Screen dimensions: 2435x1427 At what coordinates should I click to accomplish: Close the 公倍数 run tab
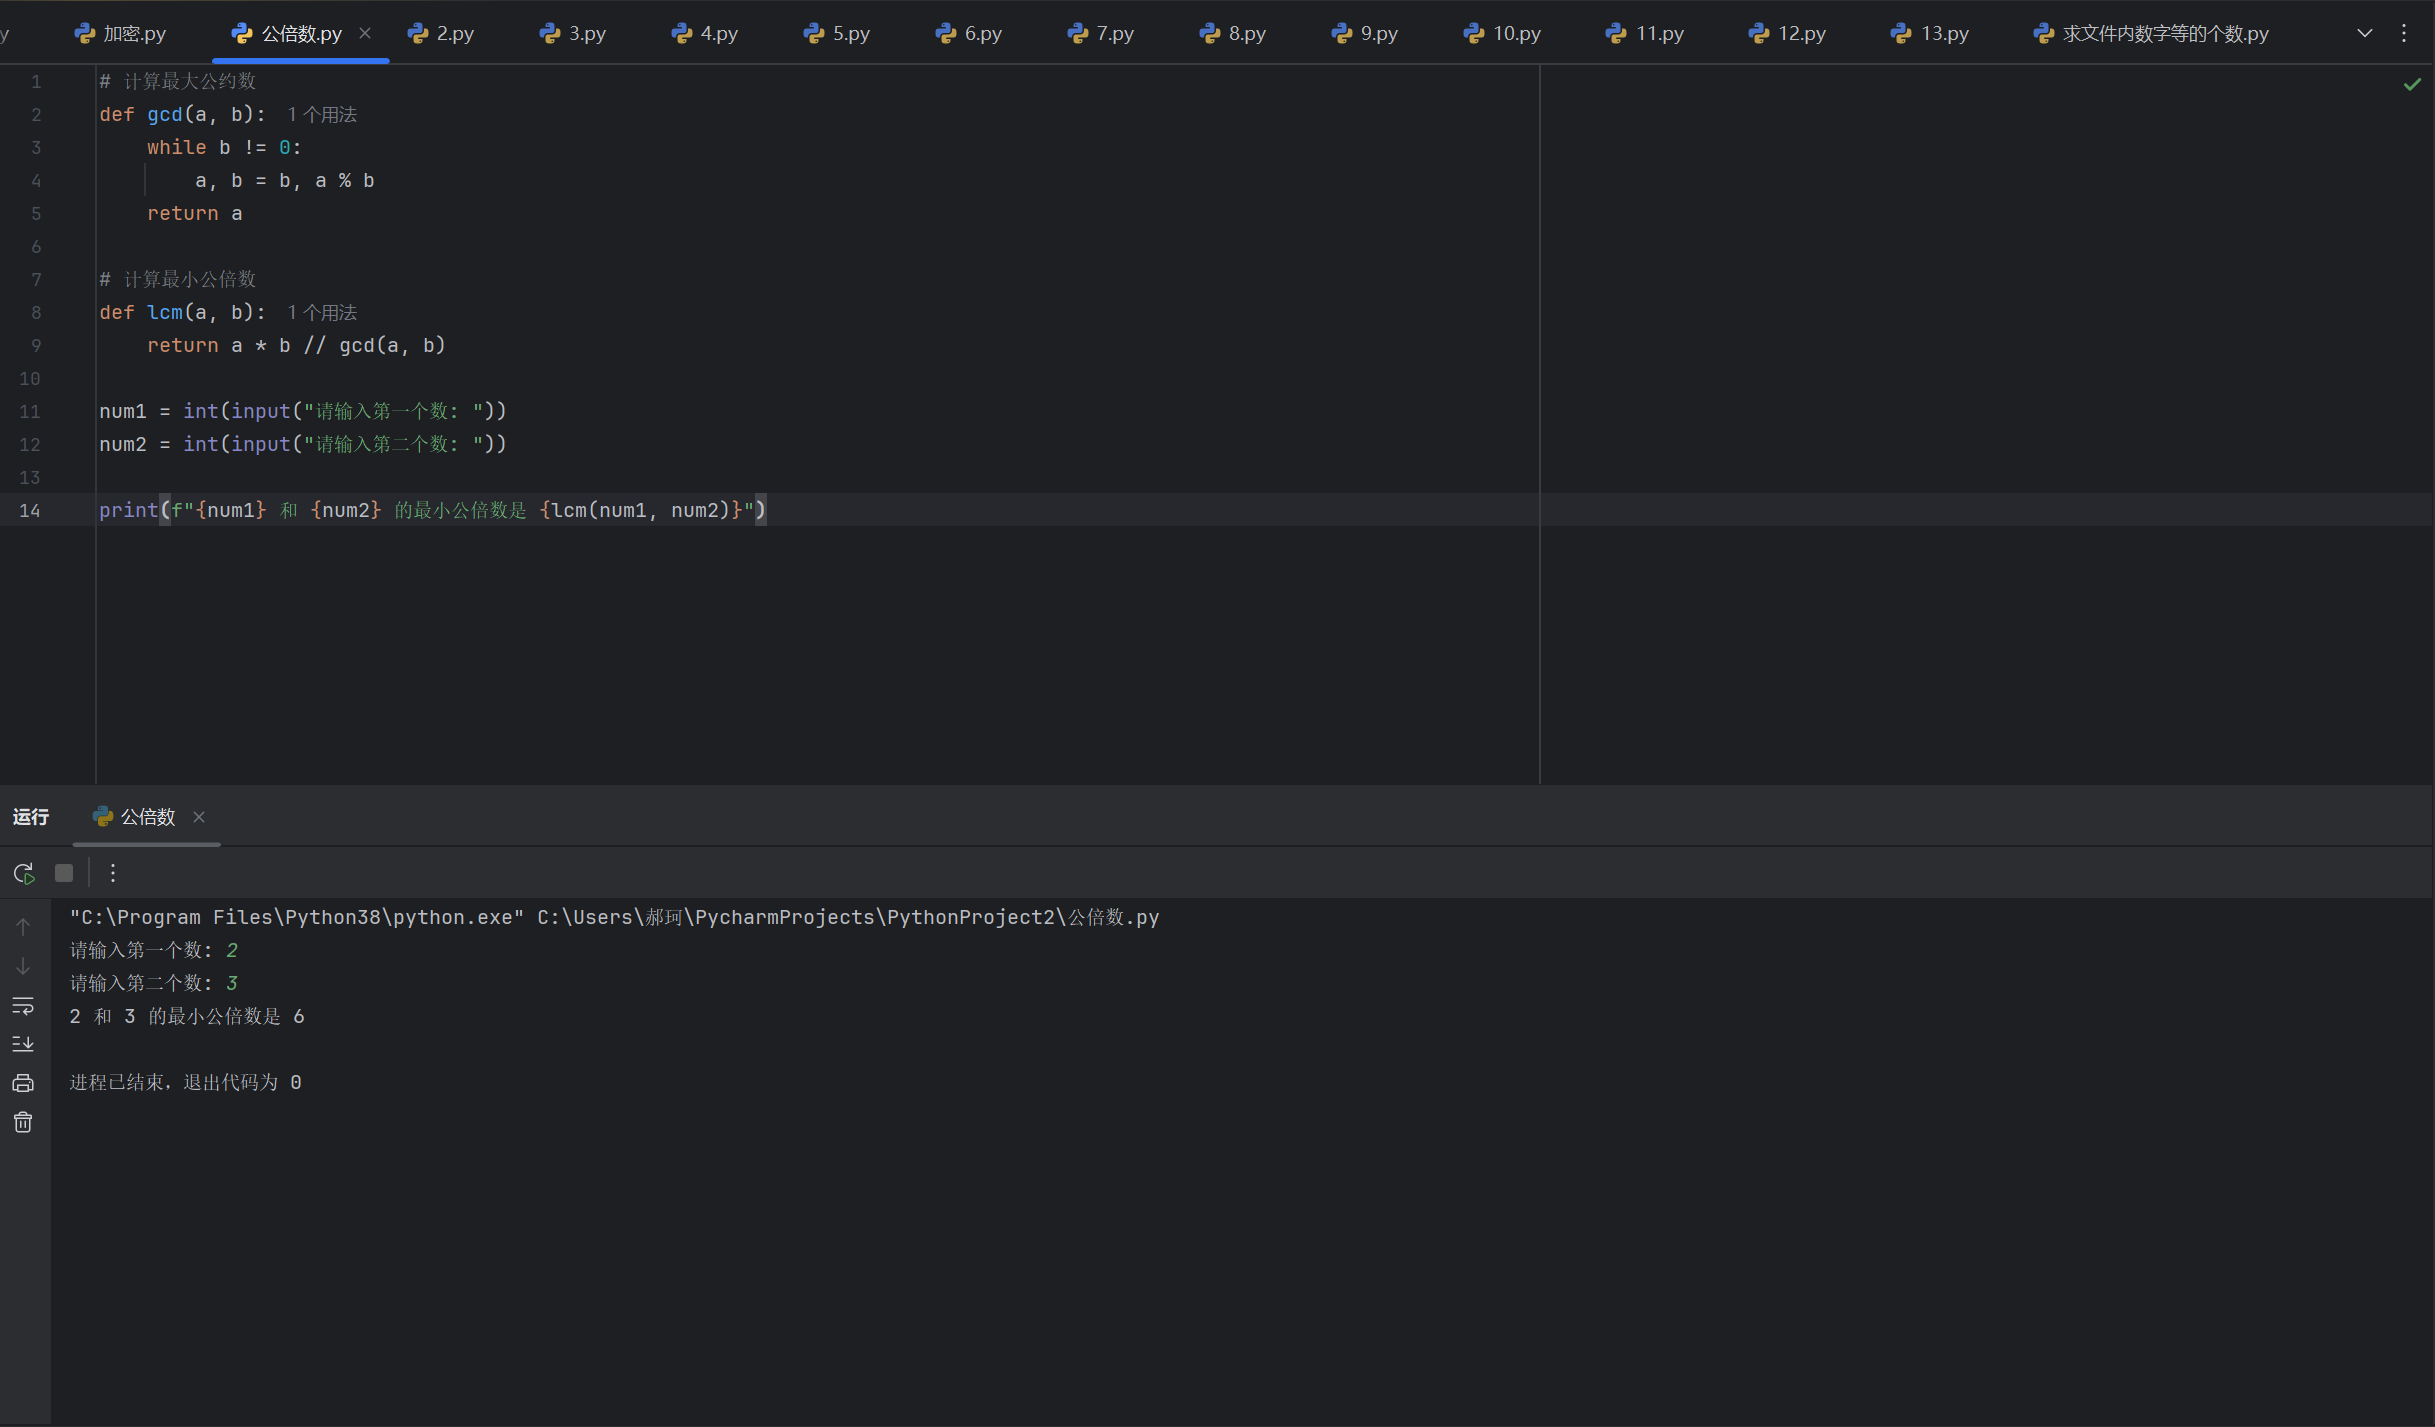(199, 817)
